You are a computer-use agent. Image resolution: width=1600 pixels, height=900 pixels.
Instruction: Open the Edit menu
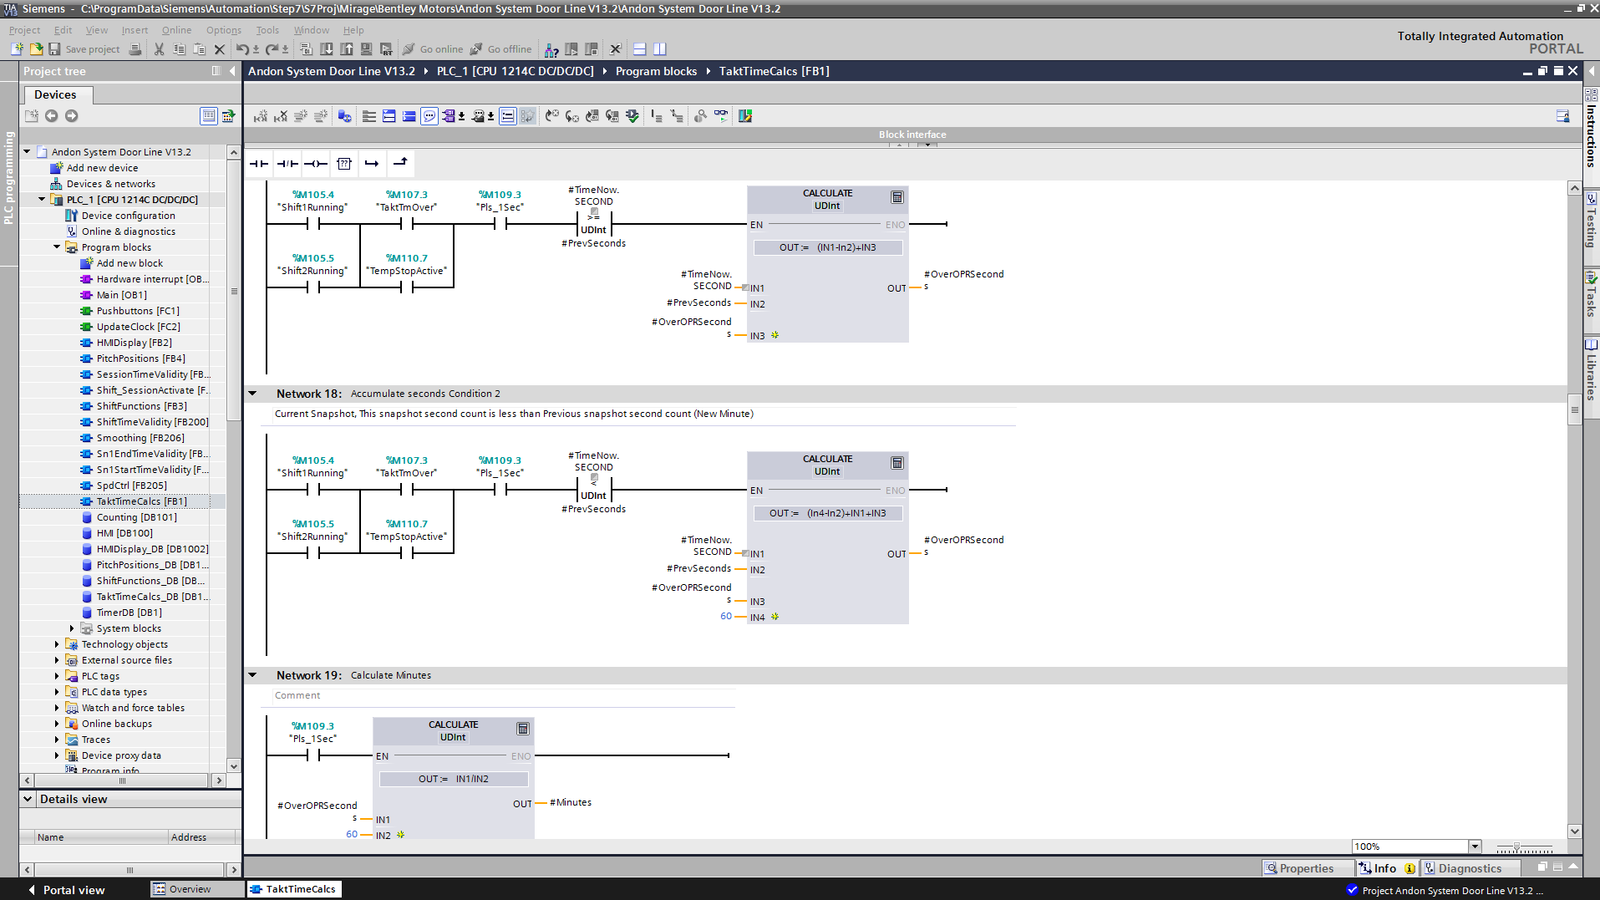tap(63, 30)
